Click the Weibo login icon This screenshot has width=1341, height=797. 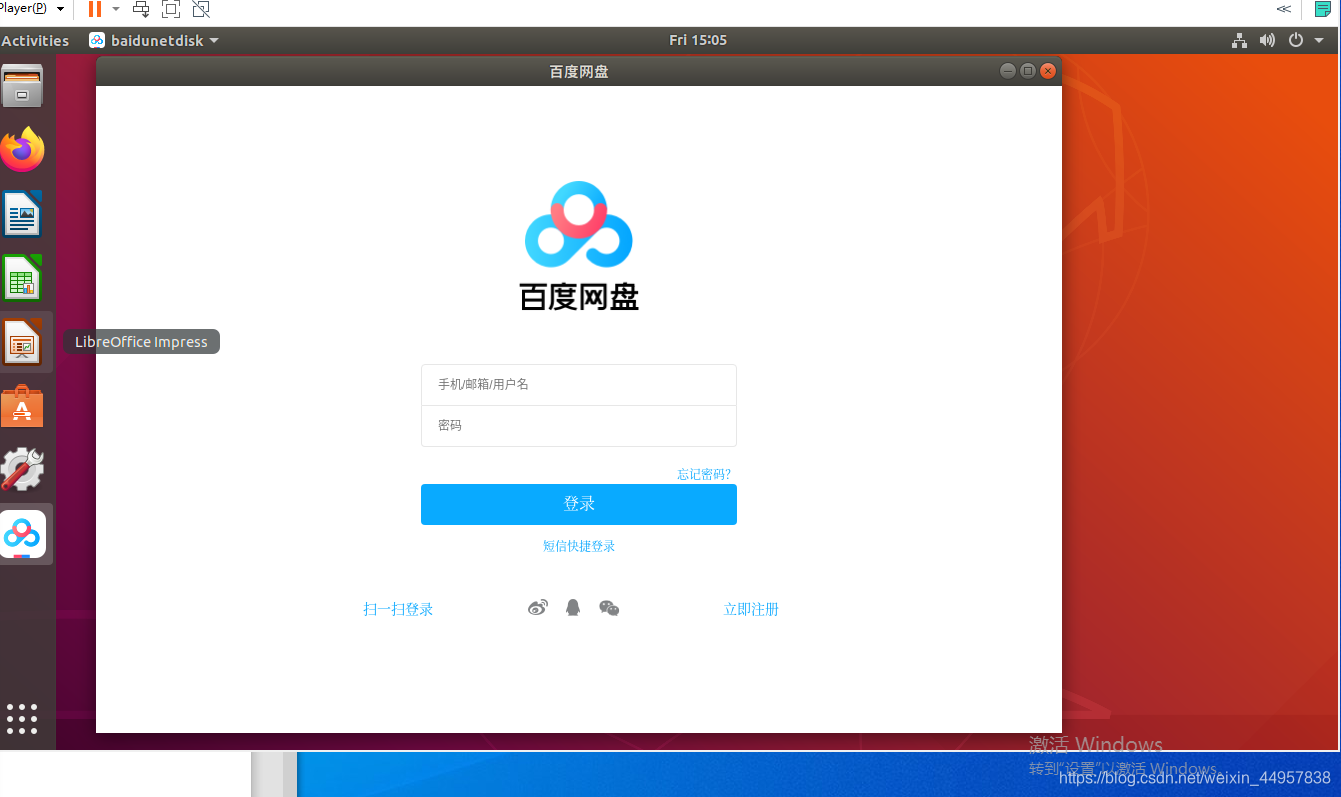click(x=538, y=607)
